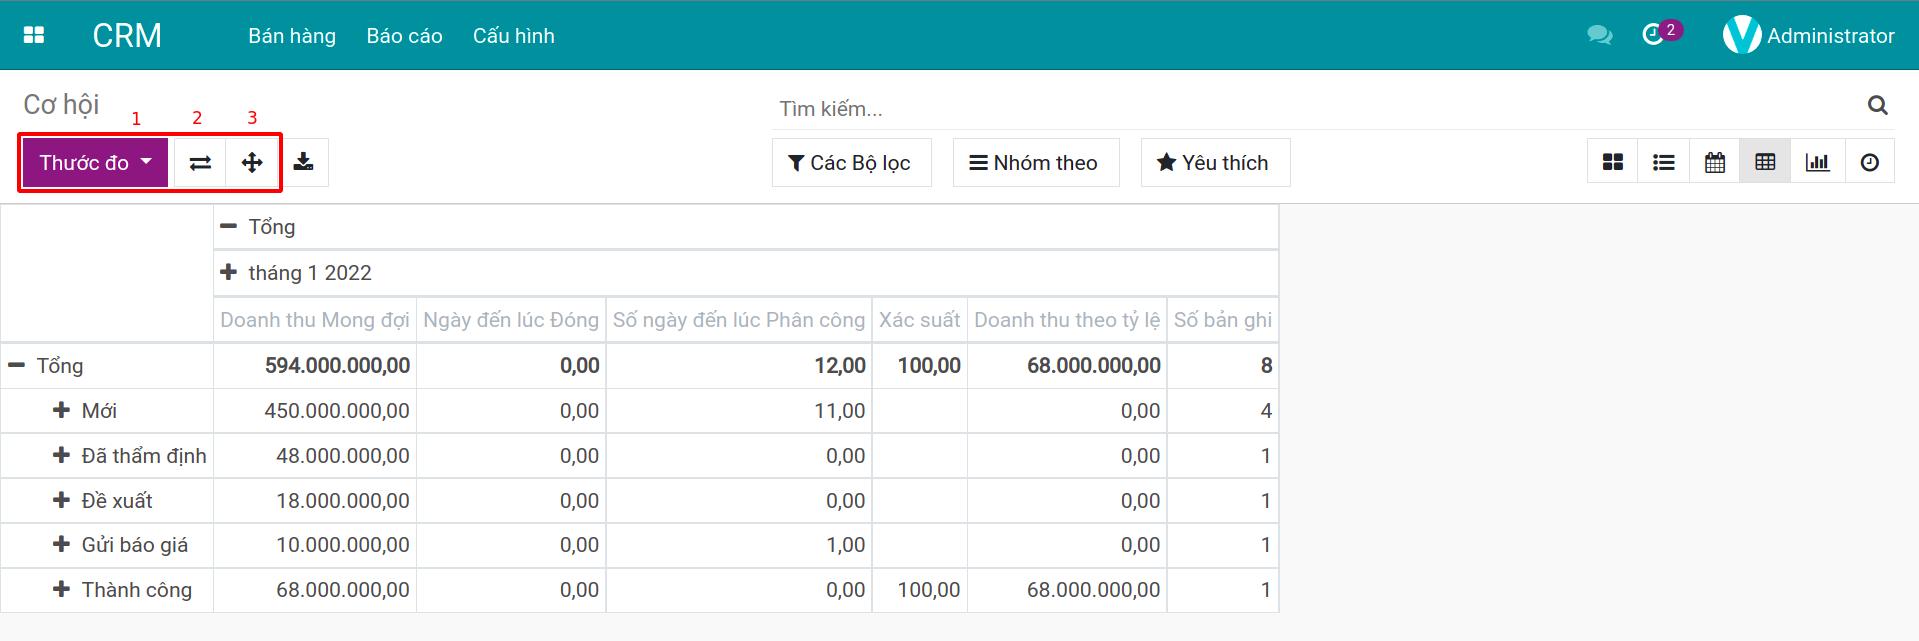1919x641 pixels.
Task: Switch to List view
Action: pyautogui.click(x=1664, y=162)
